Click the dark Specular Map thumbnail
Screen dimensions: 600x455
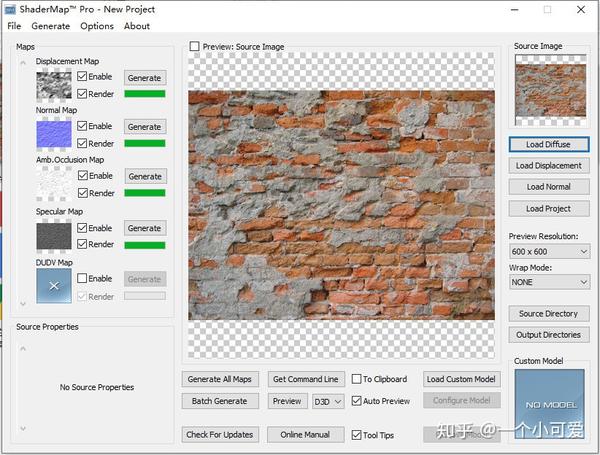coord(54,236)
